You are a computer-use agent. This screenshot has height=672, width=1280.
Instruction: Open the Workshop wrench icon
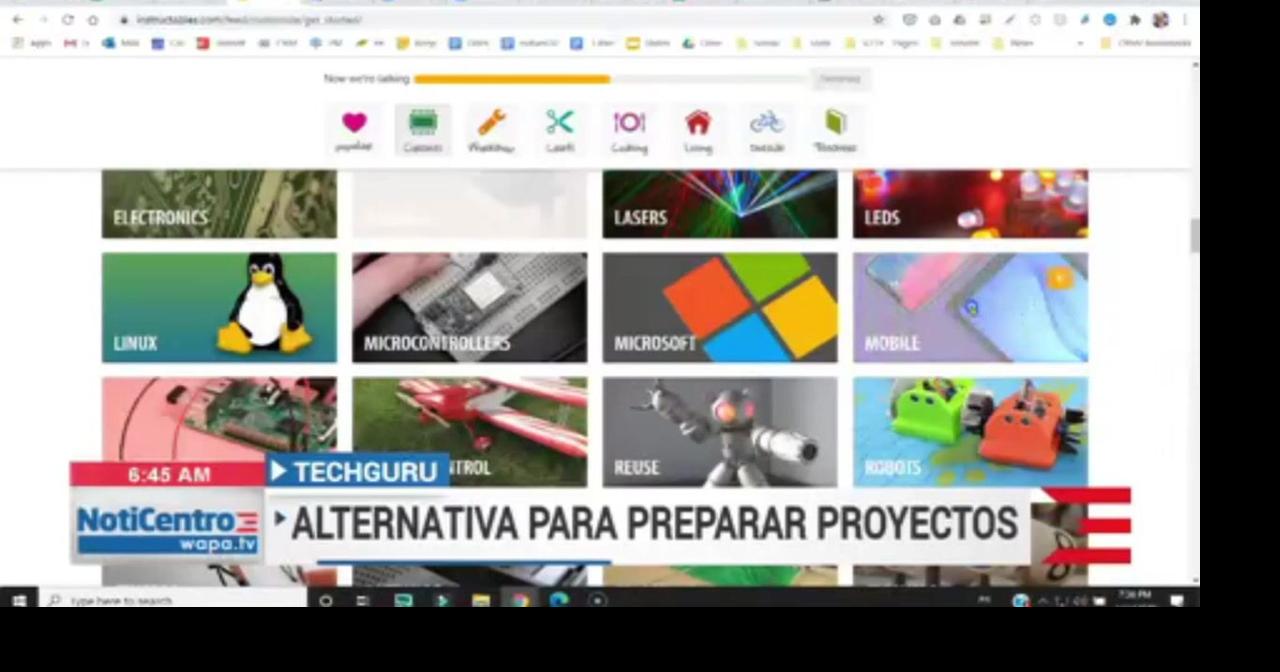[490, 128]
